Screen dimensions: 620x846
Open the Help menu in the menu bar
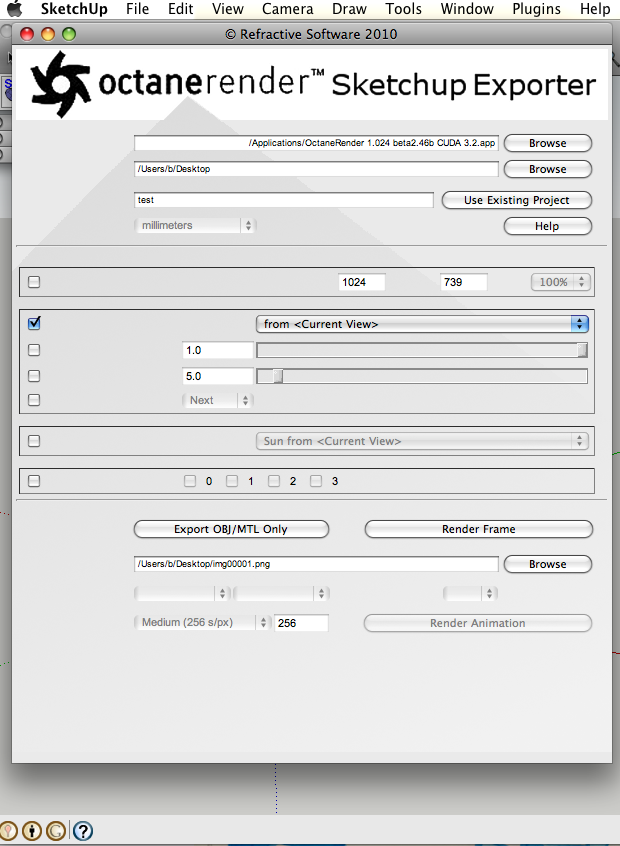[x=595, y=9]
